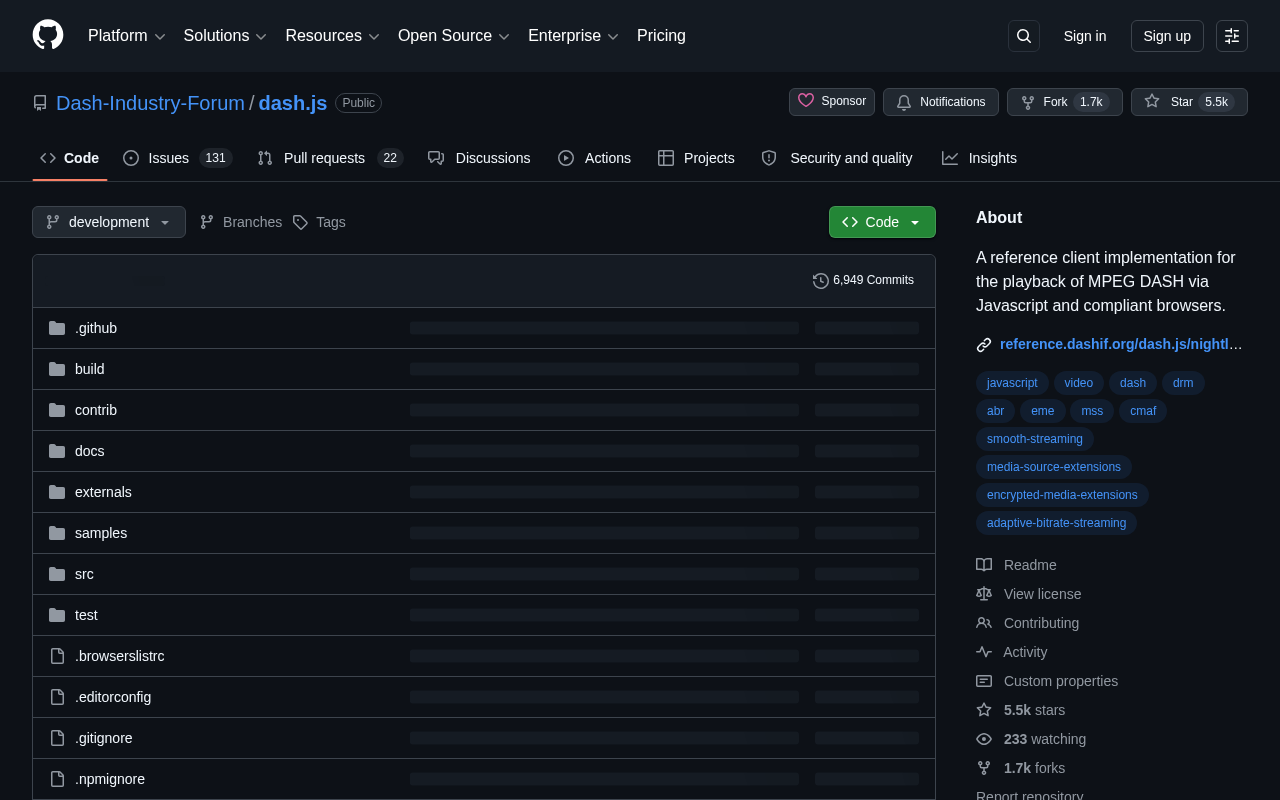Image resolution: width=1280 pixels, height=800 pixels.
Task: Open the 6,949 Commits history
Action: pyautogui.click(x=864, y=280)
